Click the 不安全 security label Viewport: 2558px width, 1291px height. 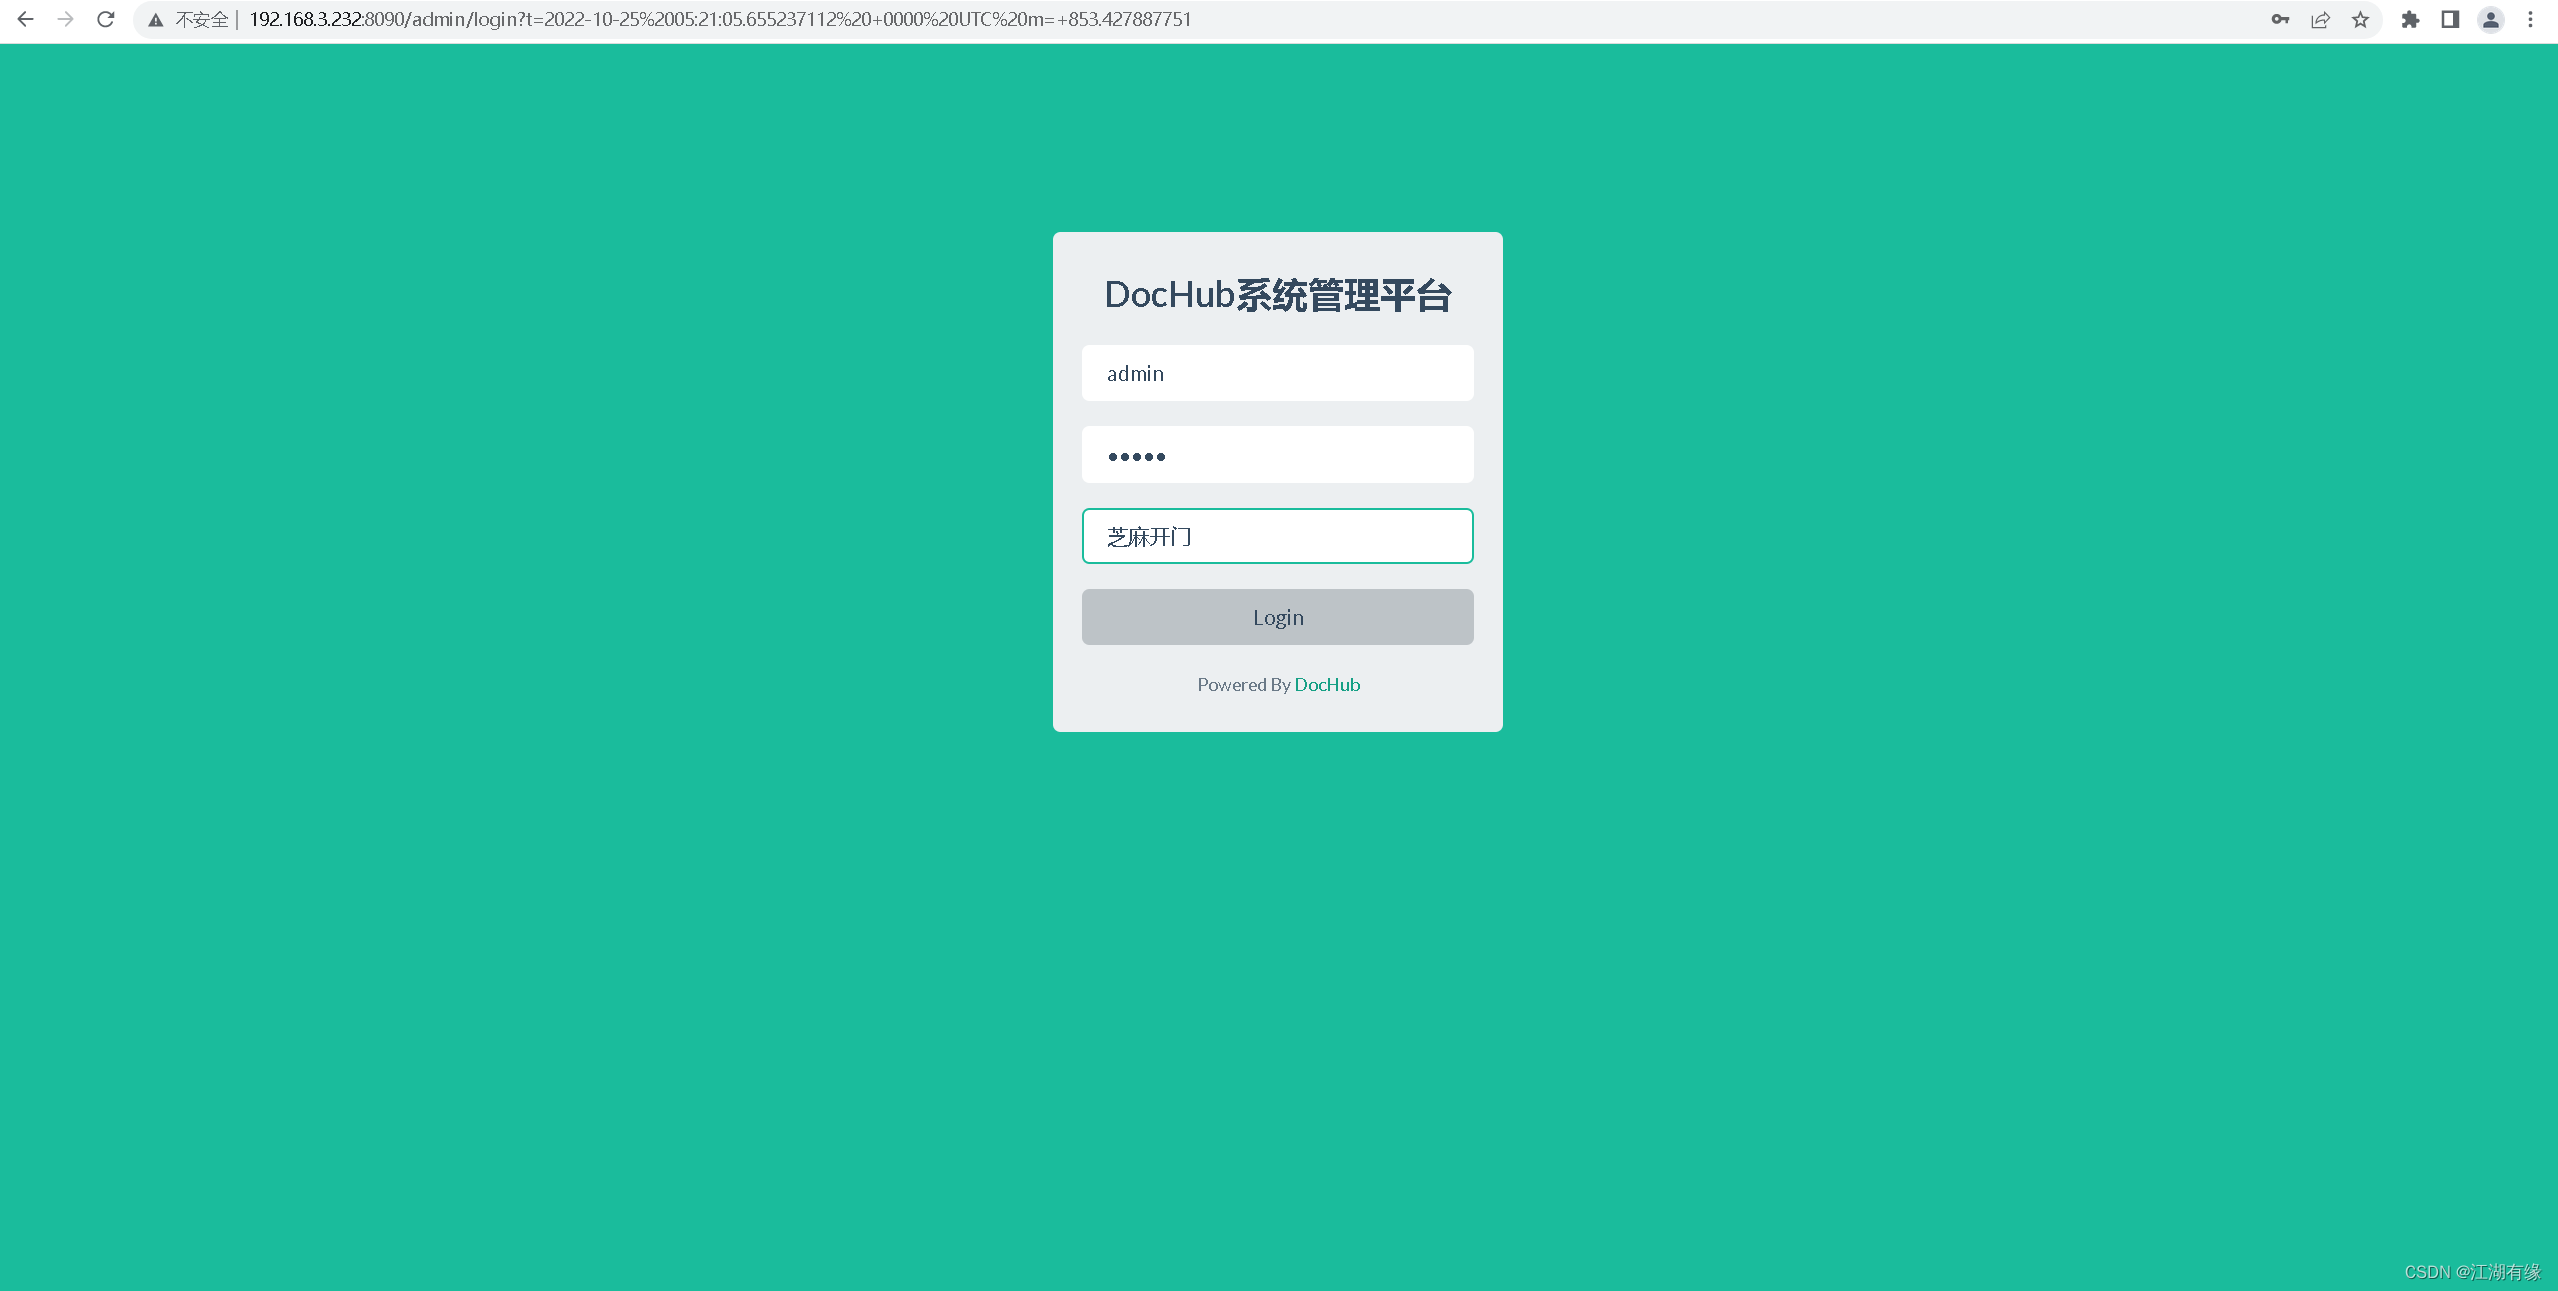[201, 20]
